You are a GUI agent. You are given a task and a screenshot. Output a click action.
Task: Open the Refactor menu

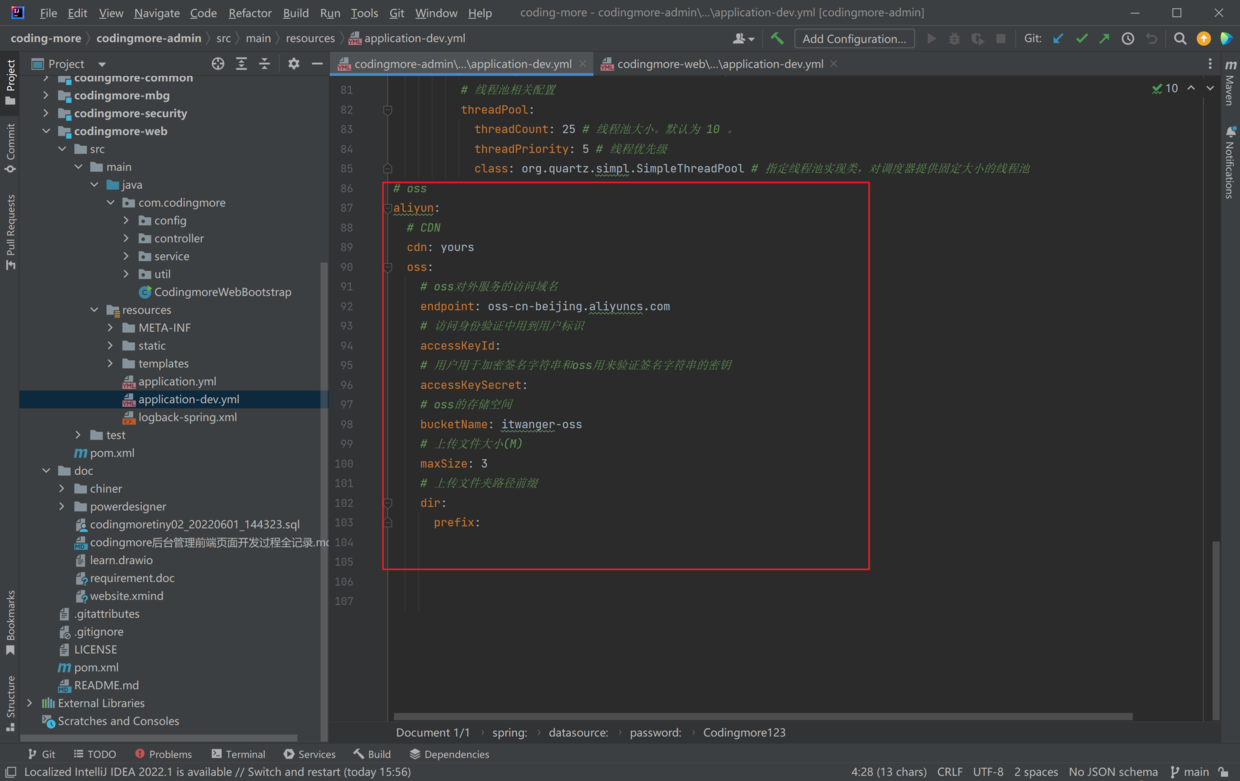tap(249, 13)
